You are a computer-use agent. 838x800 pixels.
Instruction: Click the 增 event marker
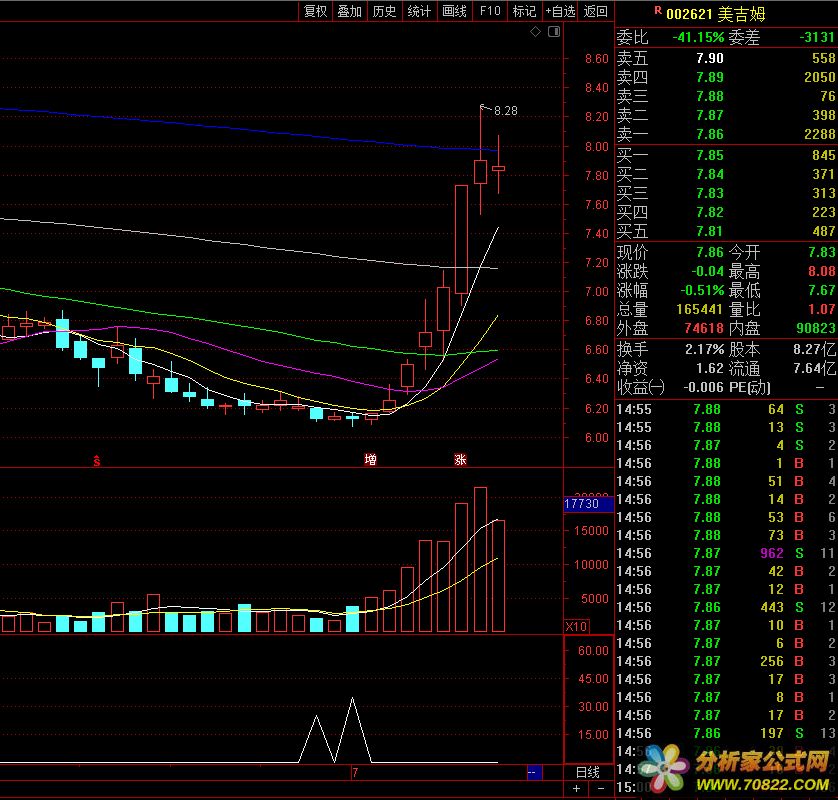370,460
